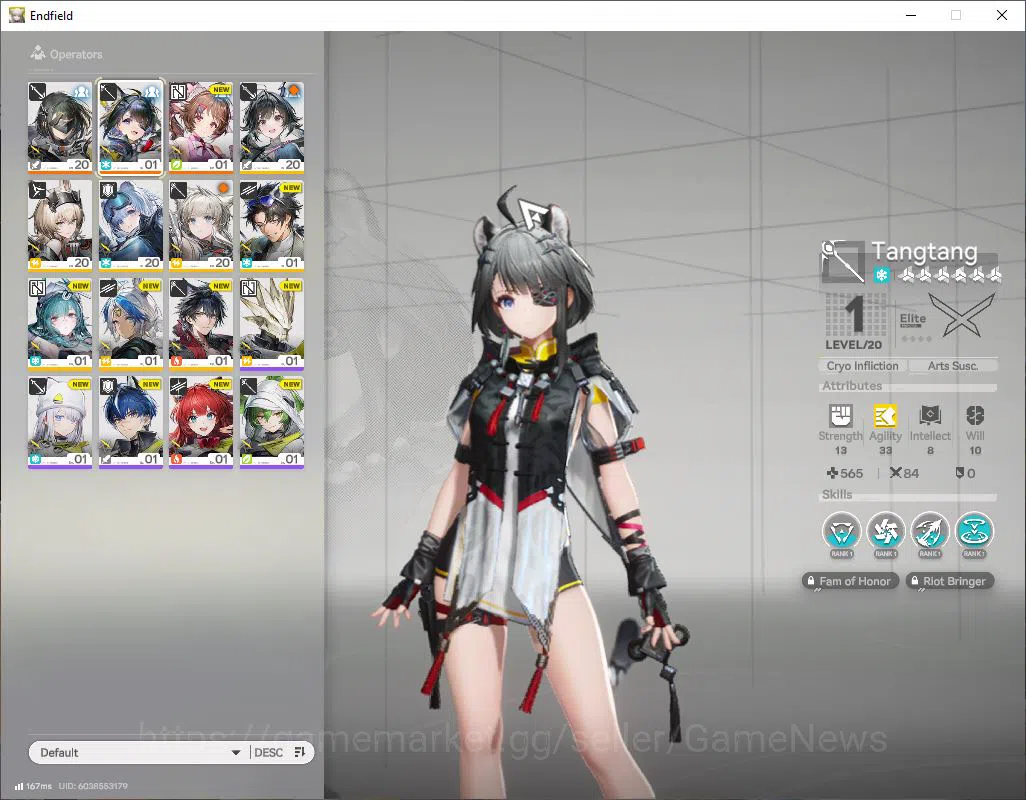Open the locked Fam of Honor talent
Image resolution: width=1026 pixels, height=800 pixels.
[x=849, y=581]
